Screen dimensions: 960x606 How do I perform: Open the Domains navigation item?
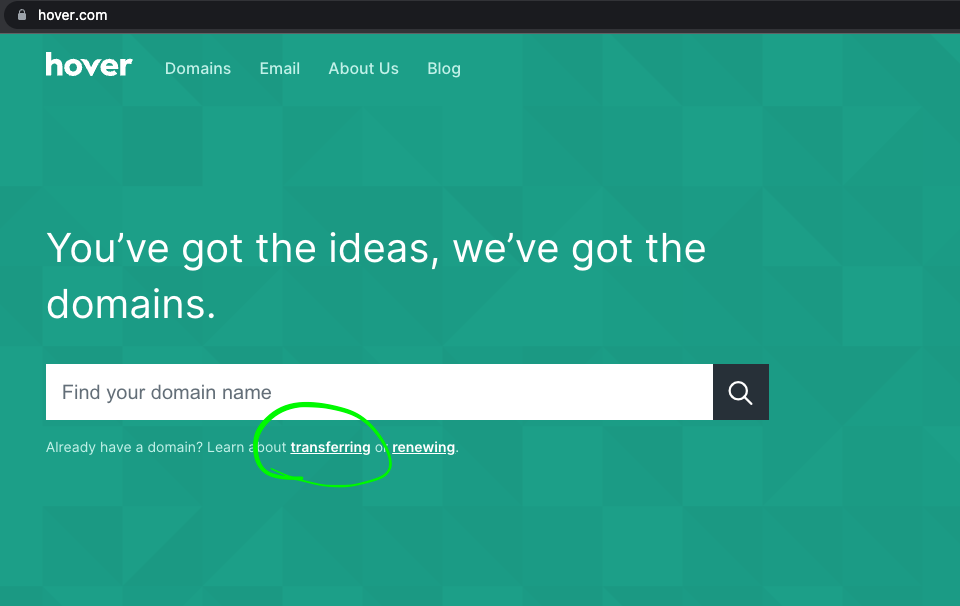(198, 69)
